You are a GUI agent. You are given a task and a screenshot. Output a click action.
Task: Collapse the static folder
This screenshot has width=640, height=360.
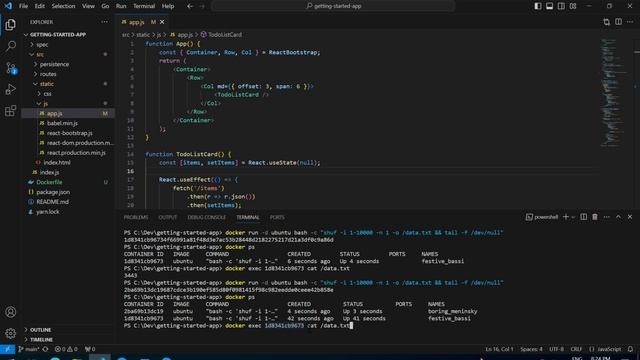pos(47,84)
